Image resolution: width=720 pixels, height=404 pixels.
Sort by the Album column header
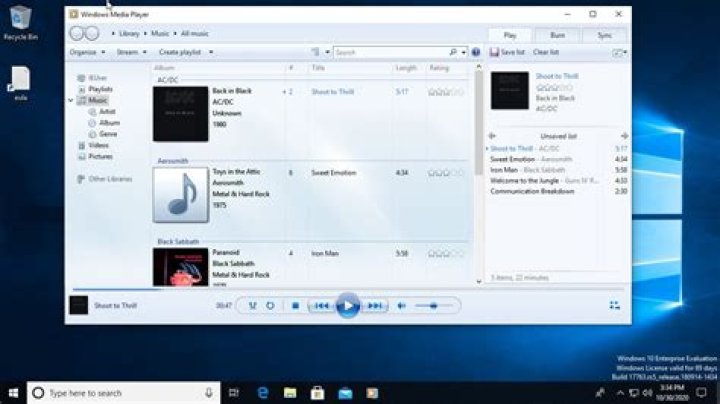click(164, 68)
